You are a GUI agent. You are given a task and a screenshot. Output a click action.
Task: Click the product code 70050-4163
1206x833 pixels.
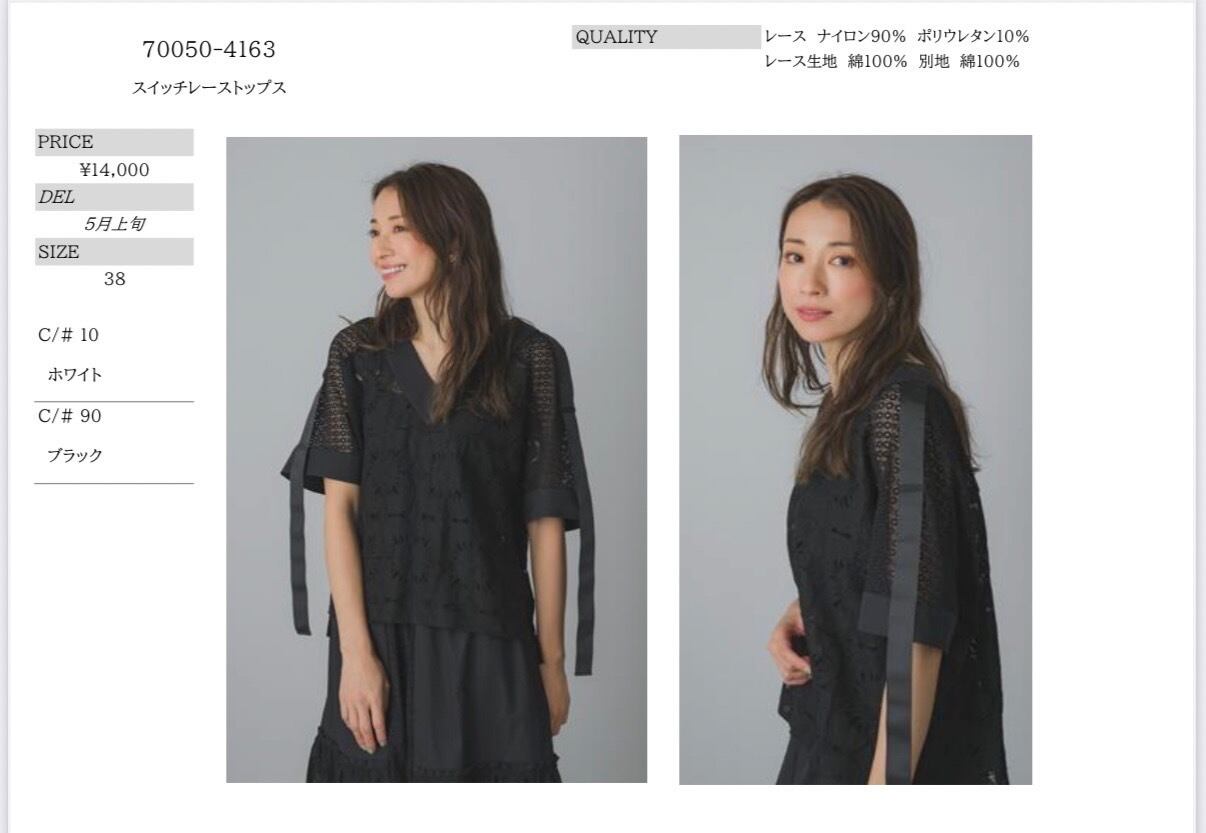[x=209, y=49]
